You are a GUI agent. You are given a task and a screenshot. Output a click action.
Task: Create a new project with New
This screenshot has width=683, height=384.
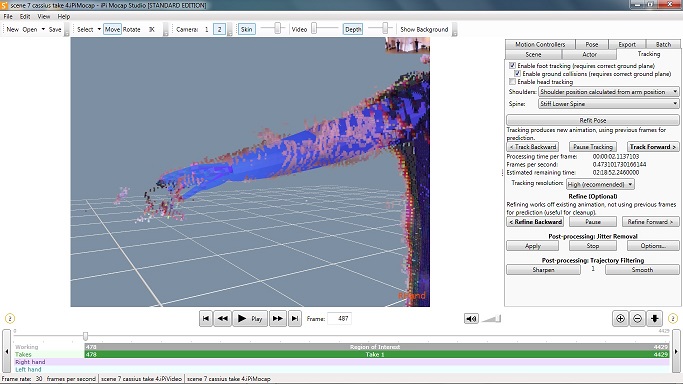coord(13,29)
